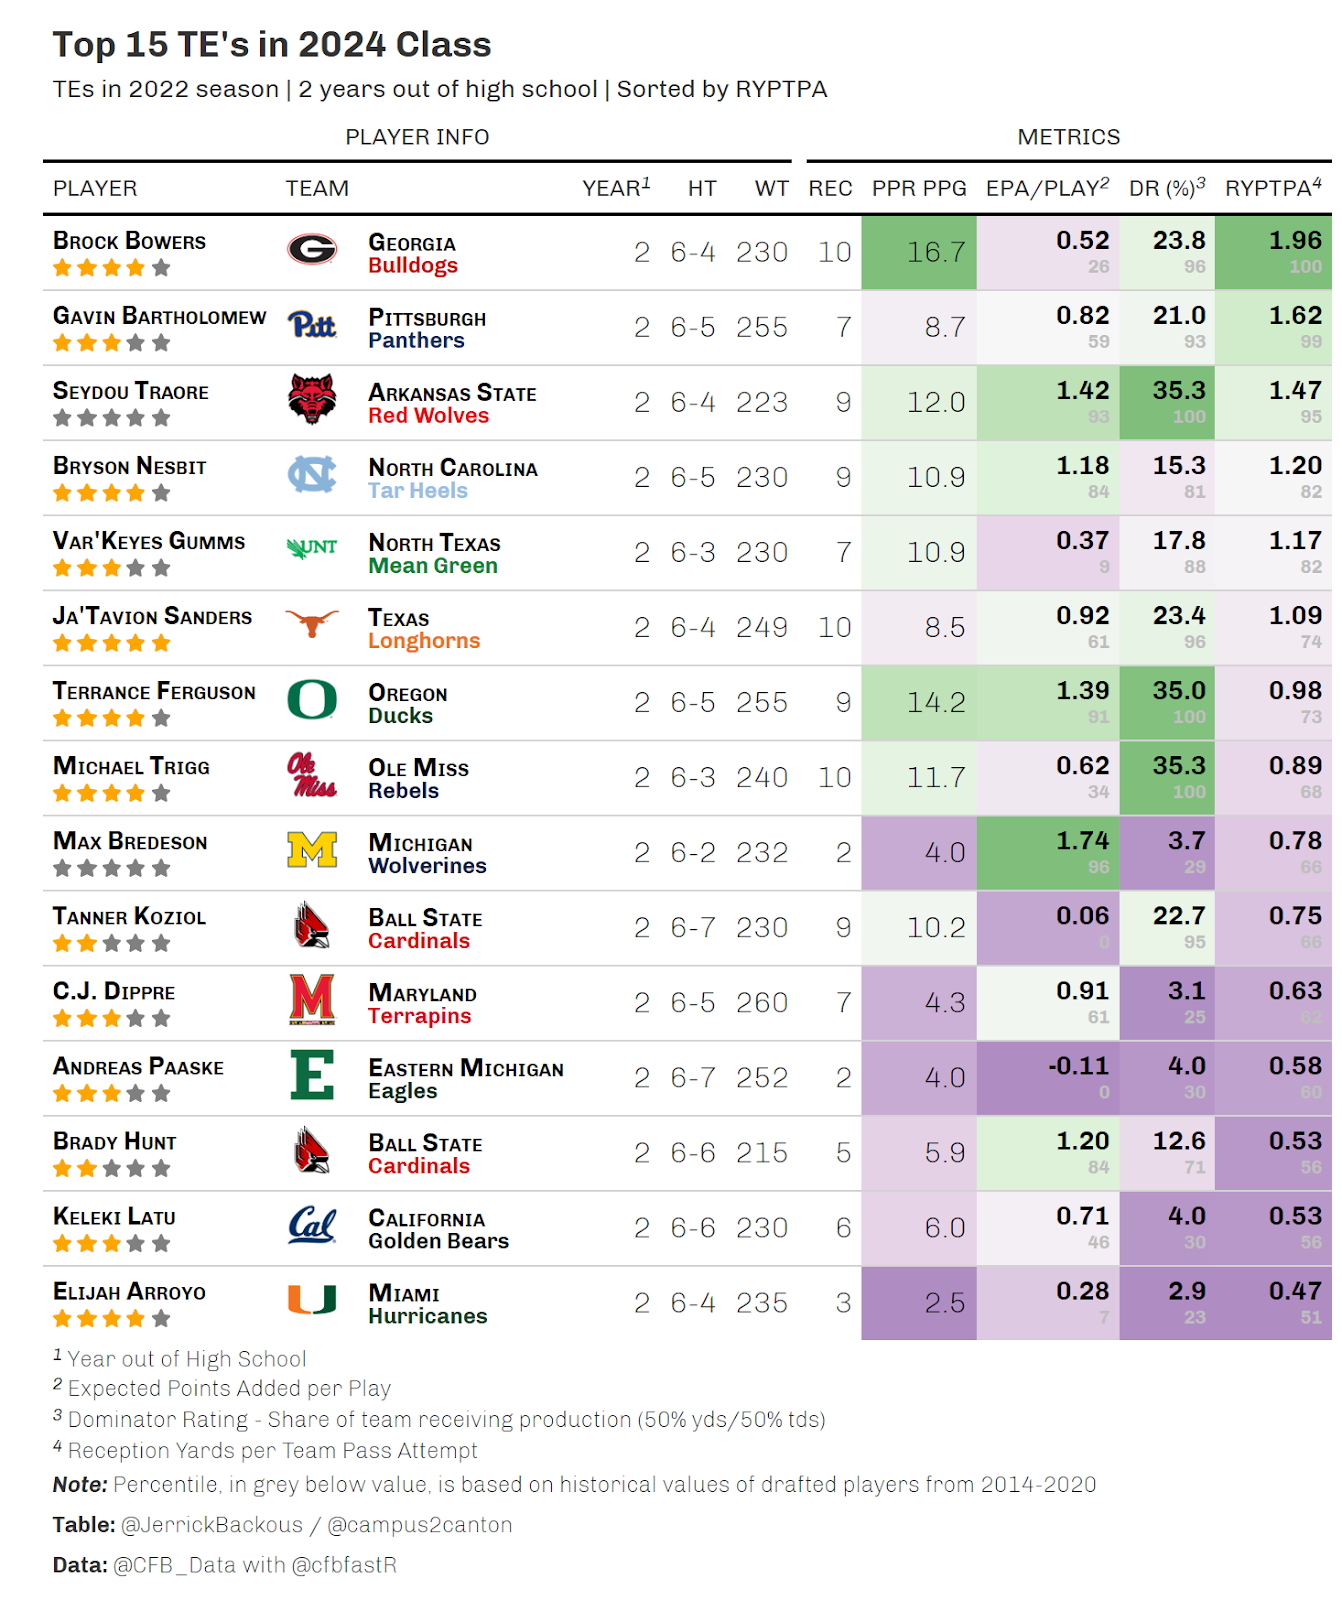Click the Oregon Ducks O logo

312,699
